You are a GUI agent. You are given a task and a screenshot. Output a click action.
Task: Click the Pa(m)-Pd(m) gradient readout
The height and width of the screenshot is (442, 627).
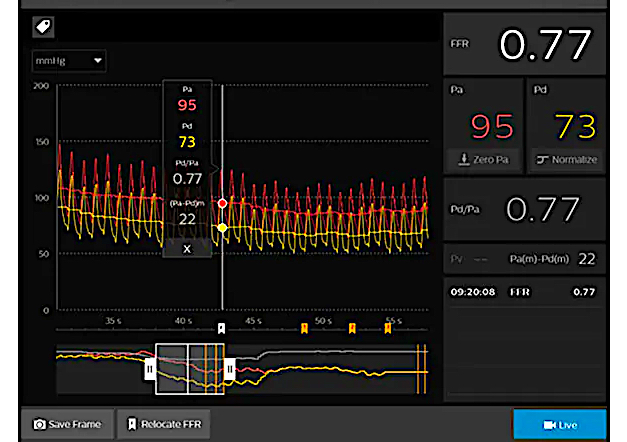click(x=552, y=259)
